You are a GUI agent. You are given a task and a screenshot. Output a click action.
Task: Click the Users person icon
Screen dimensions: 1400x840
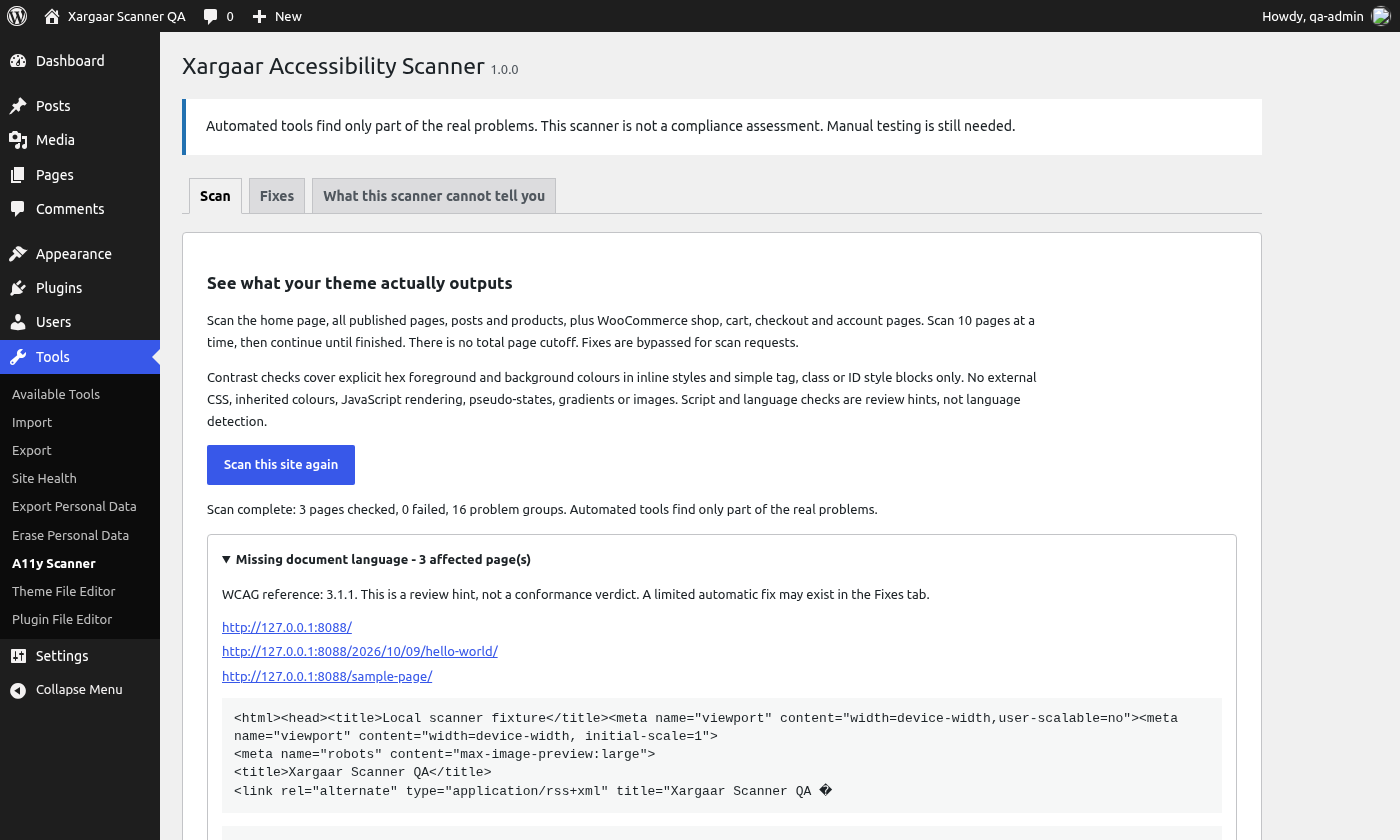[x=18, y=322]
